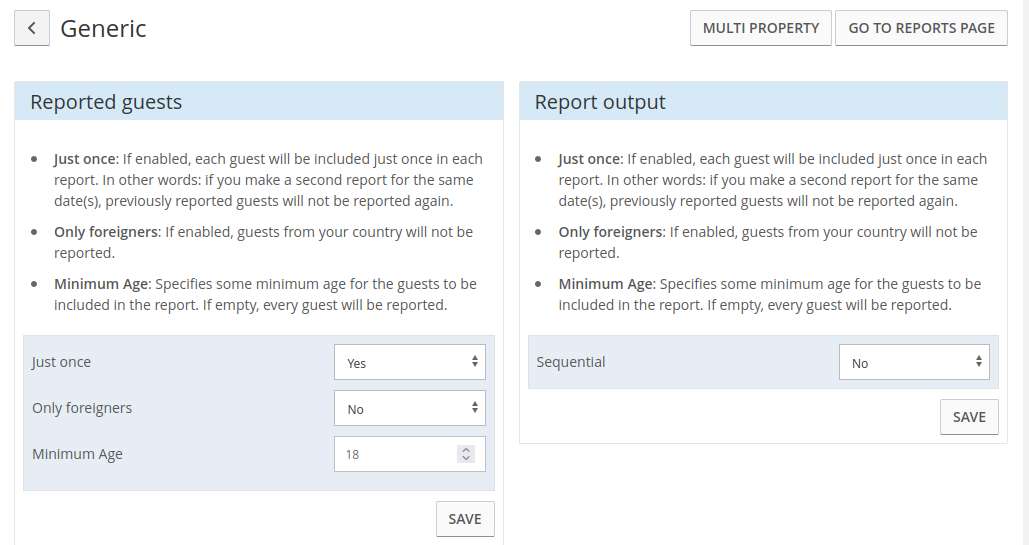This screenshot has height=545, width=1029.
Task: Save the Report output settings
Action: pos(969,417)
